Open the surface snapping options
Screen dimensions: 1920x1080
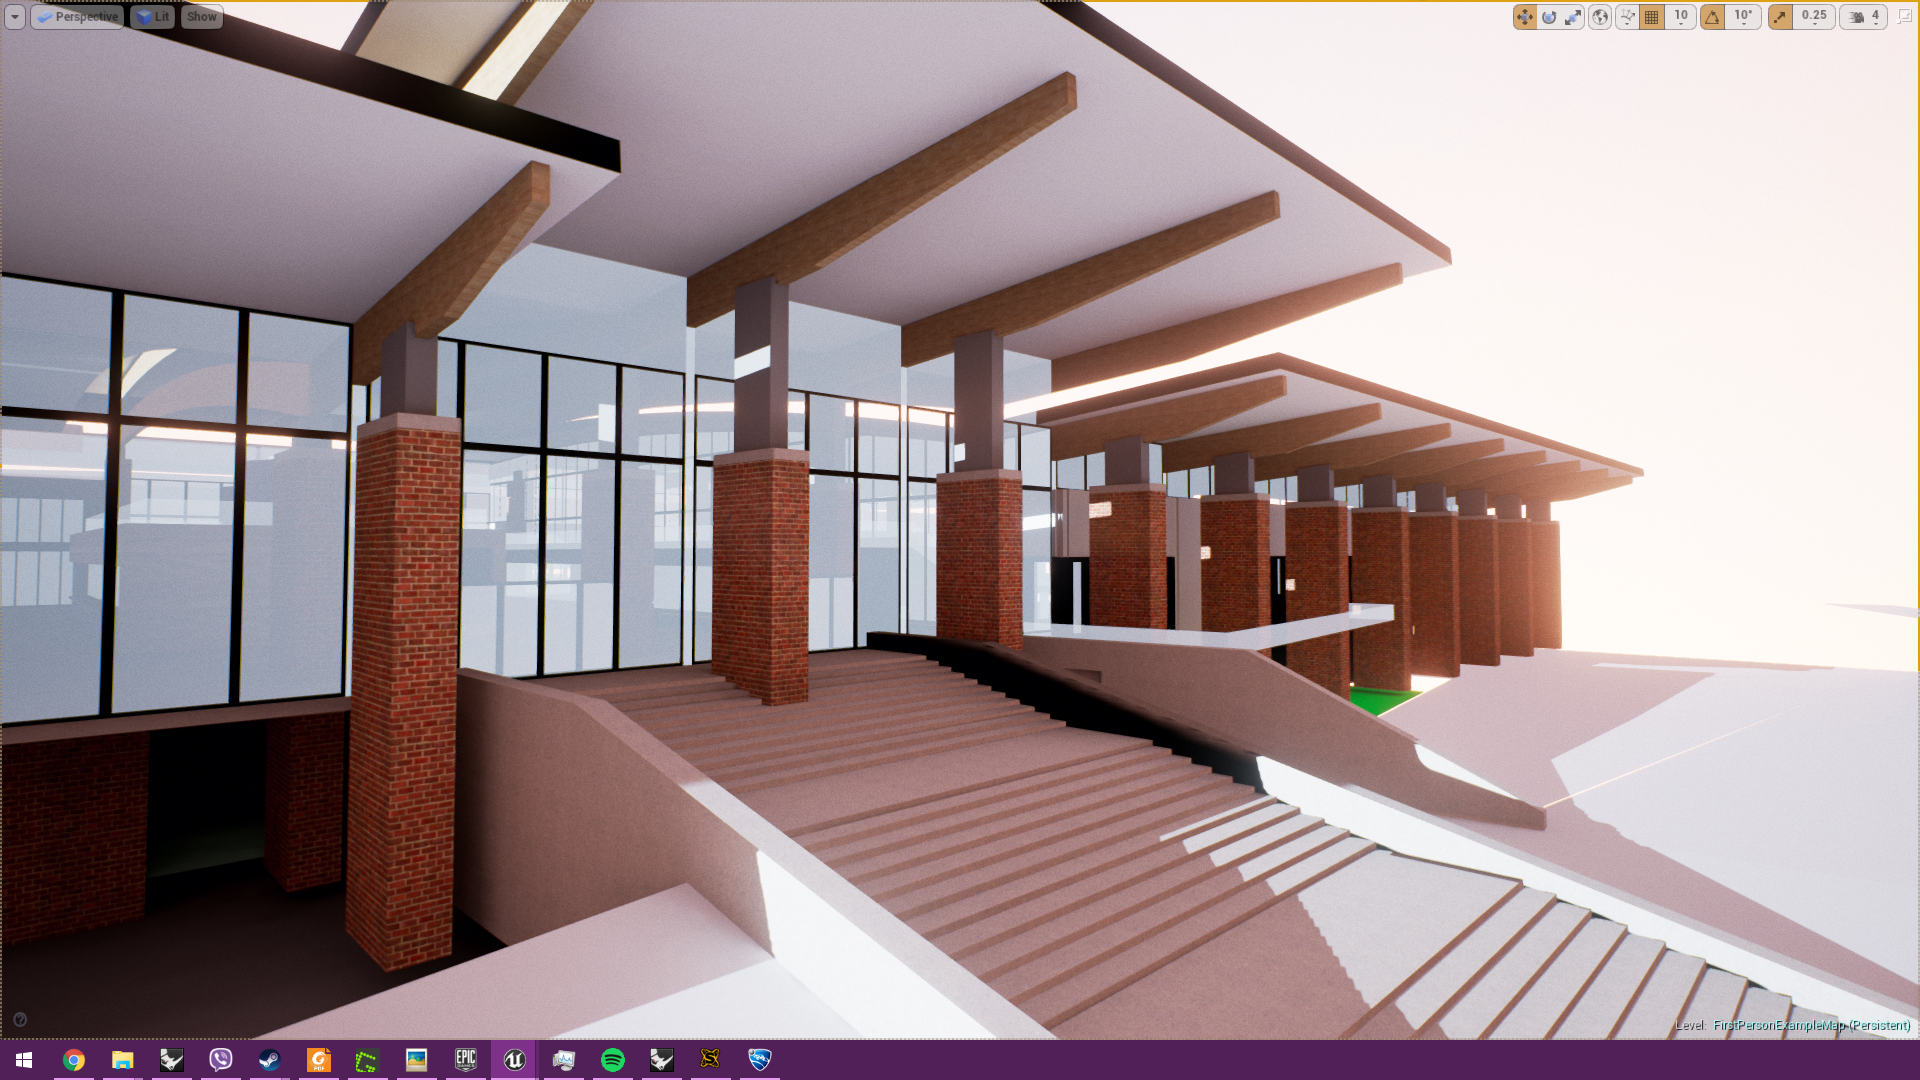[x=1627, y=17]
